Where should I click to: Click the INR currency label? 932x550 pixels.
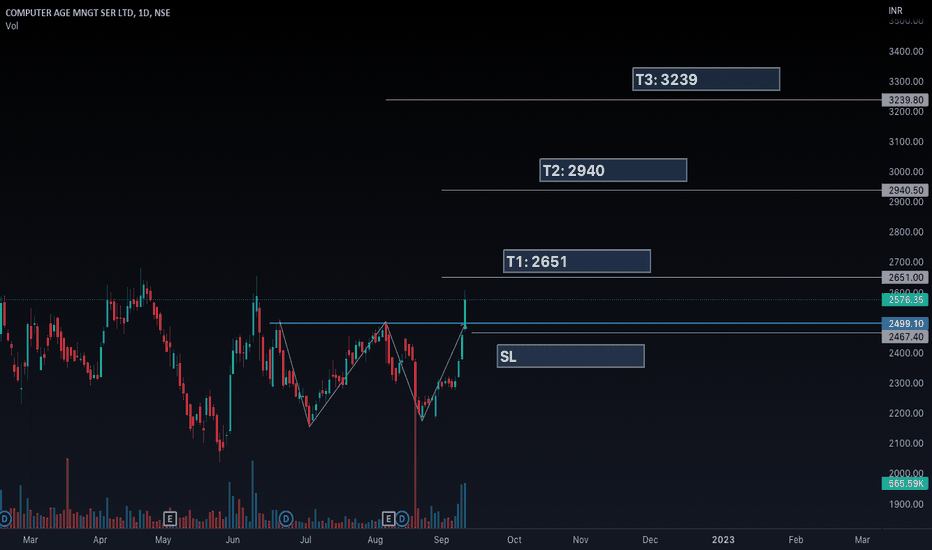895,11
